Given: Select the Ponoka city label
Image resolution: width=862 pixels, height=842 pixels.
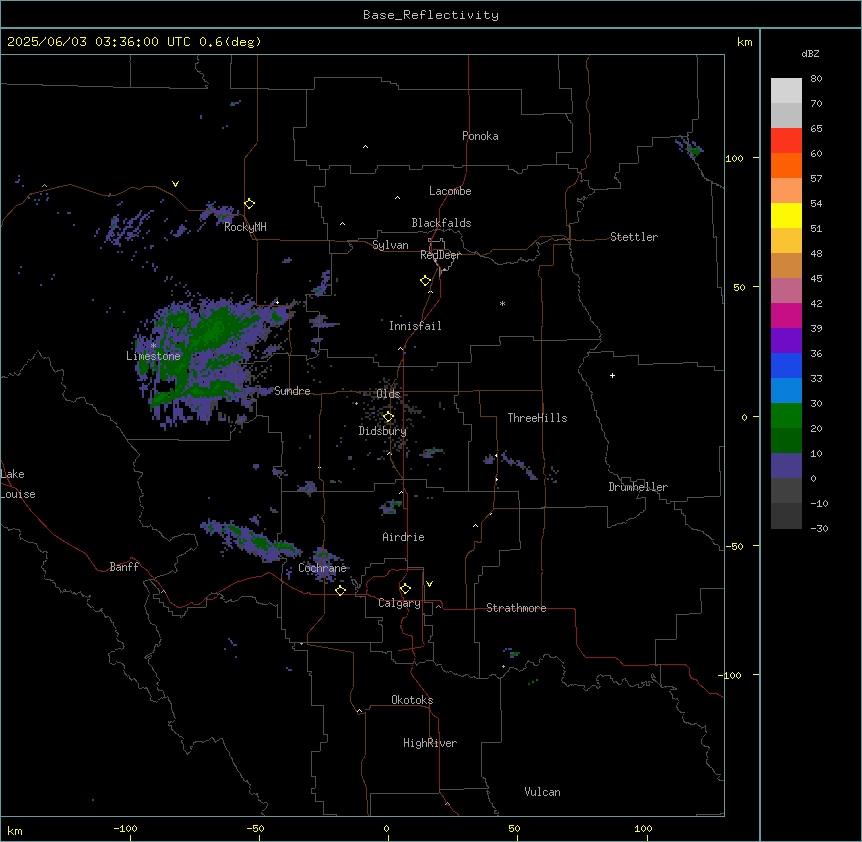Looking at the screenshot, I should pos(480,136).
